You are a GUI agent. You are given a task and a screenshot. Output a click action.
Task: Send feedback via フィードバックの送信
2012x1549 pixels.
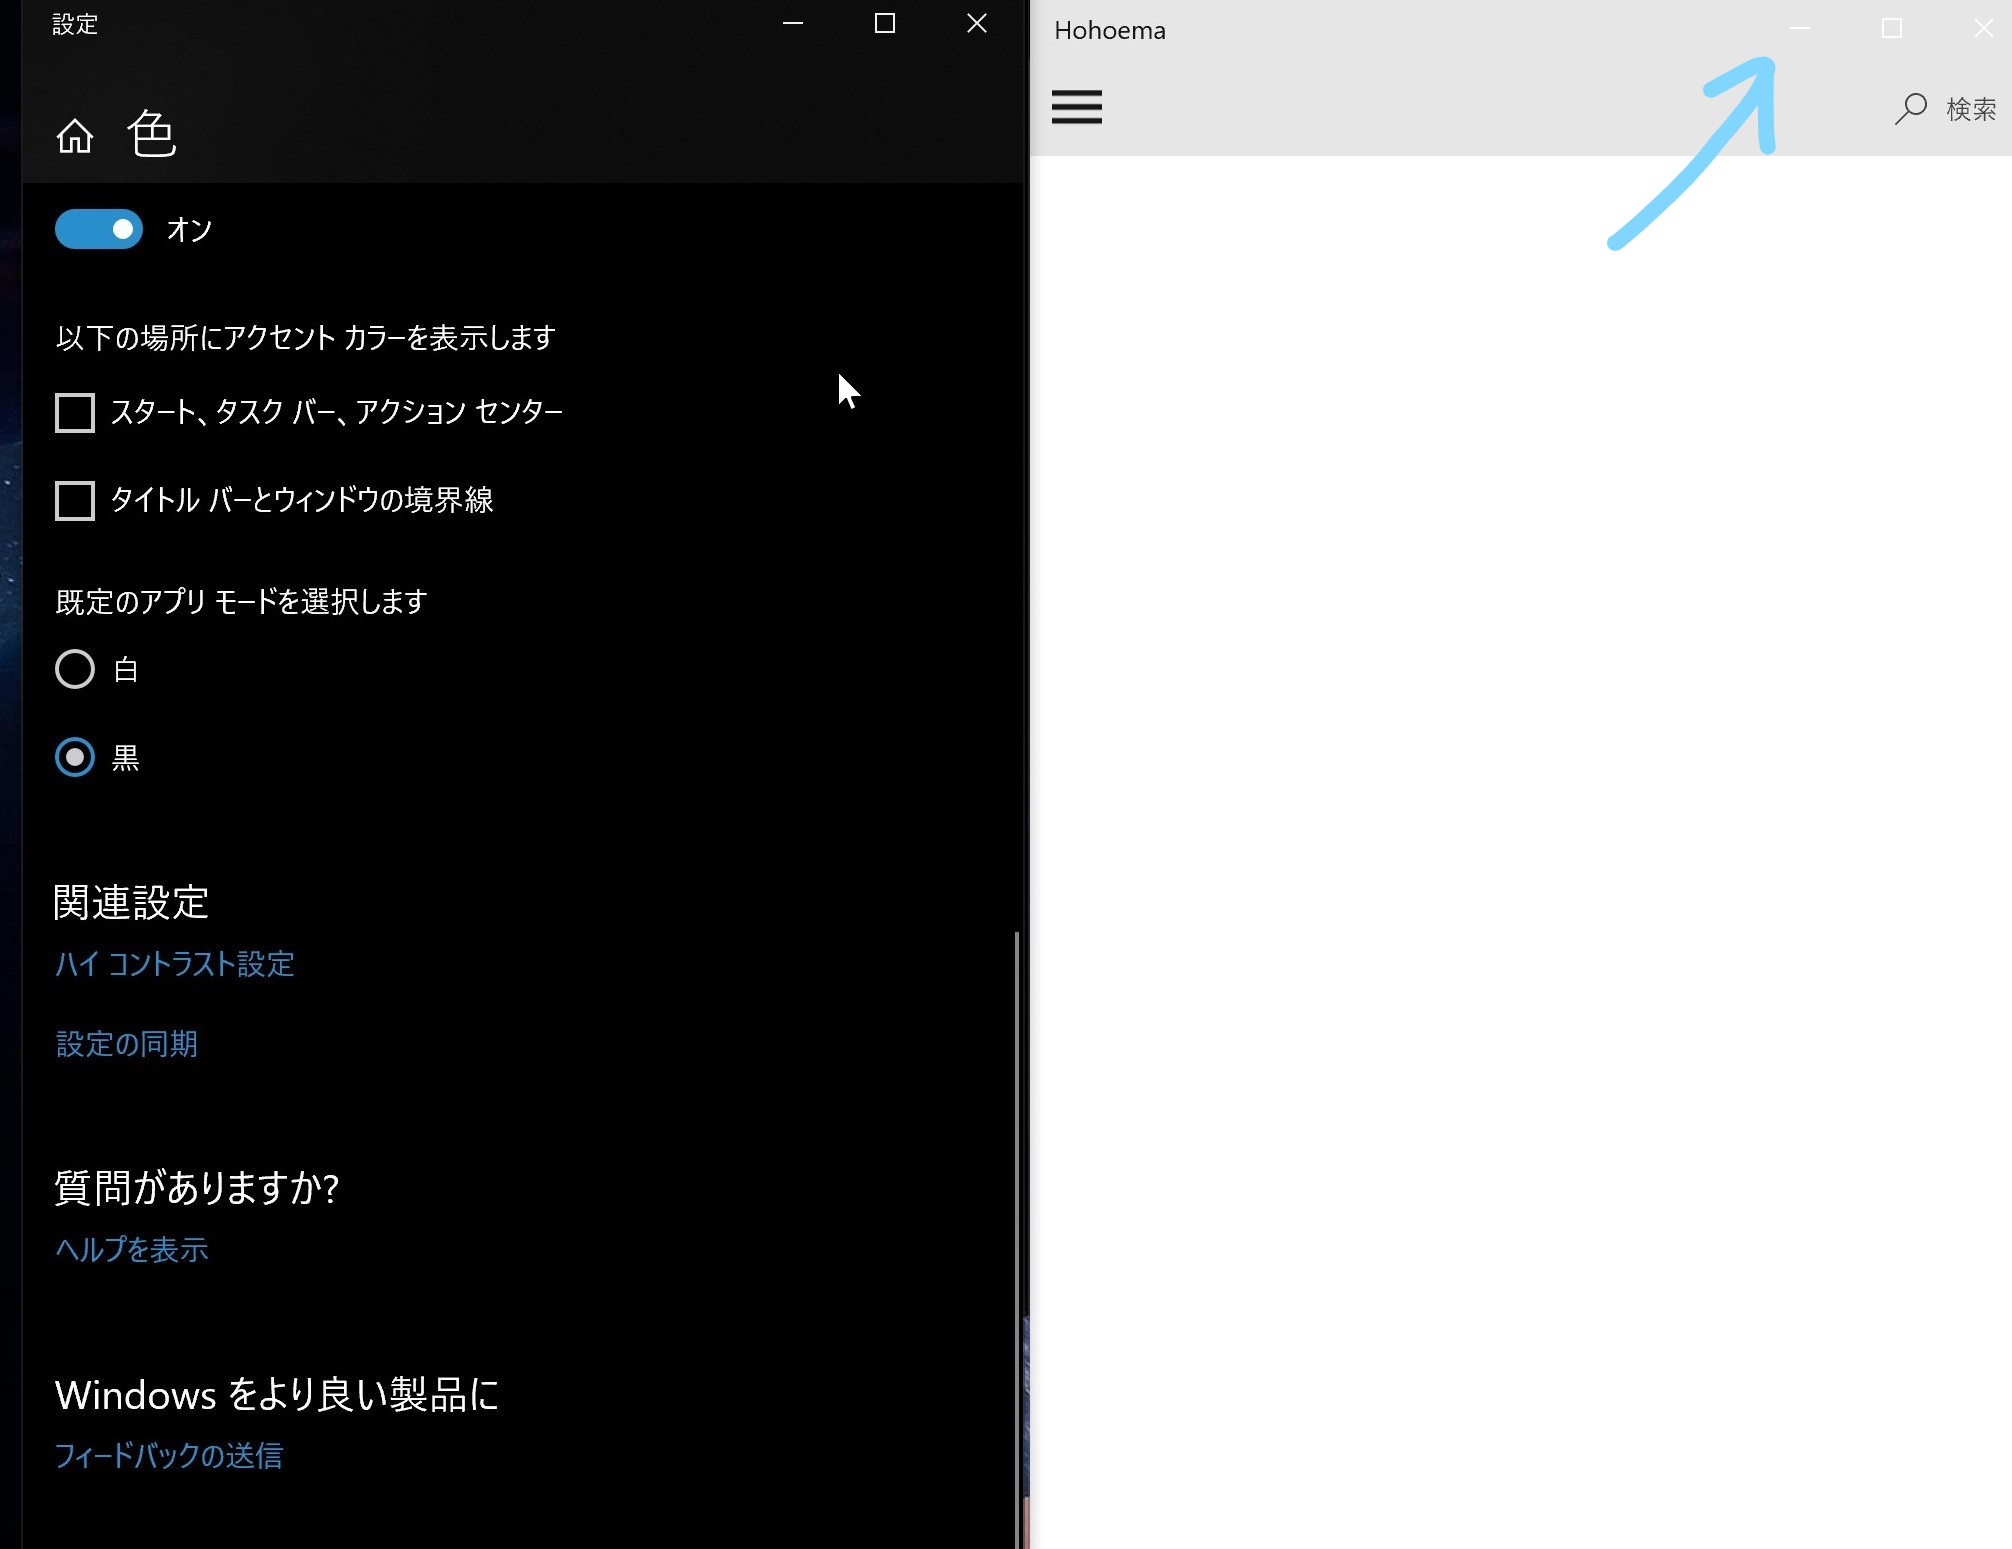click(x=169, y=1456)
